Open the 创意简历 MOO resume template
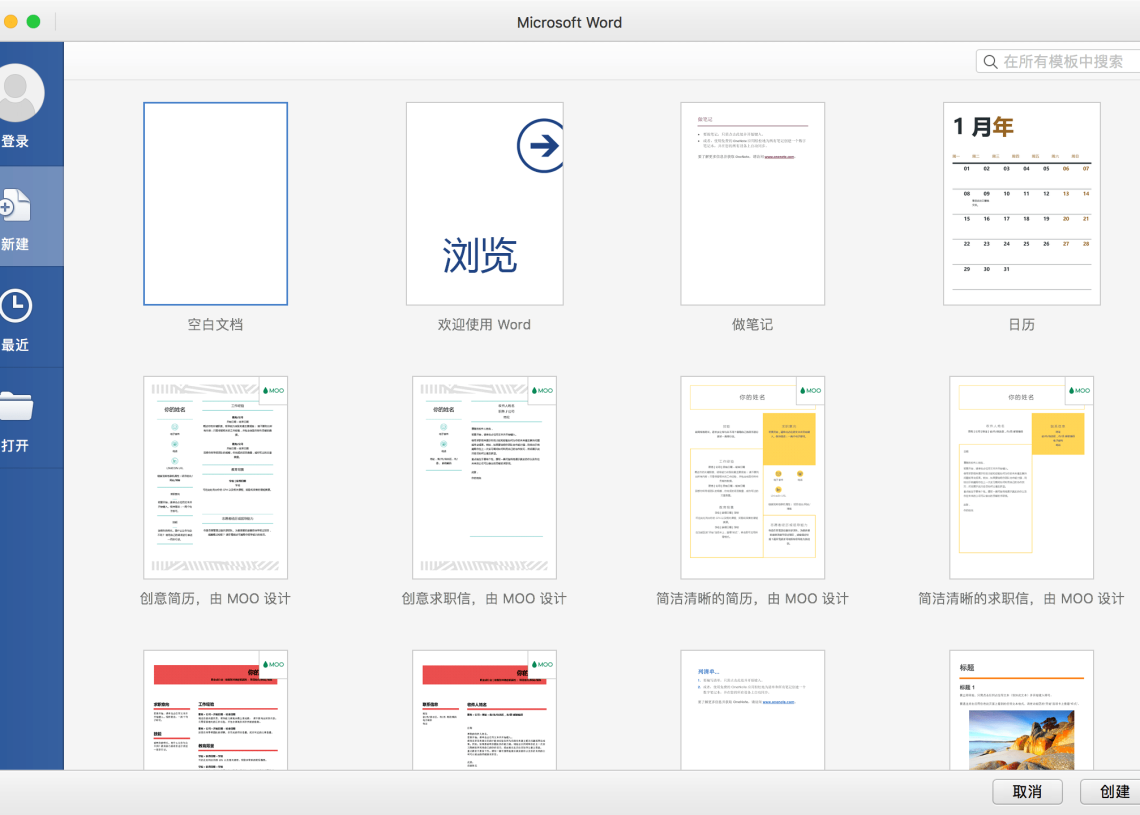 pos(214,476)
